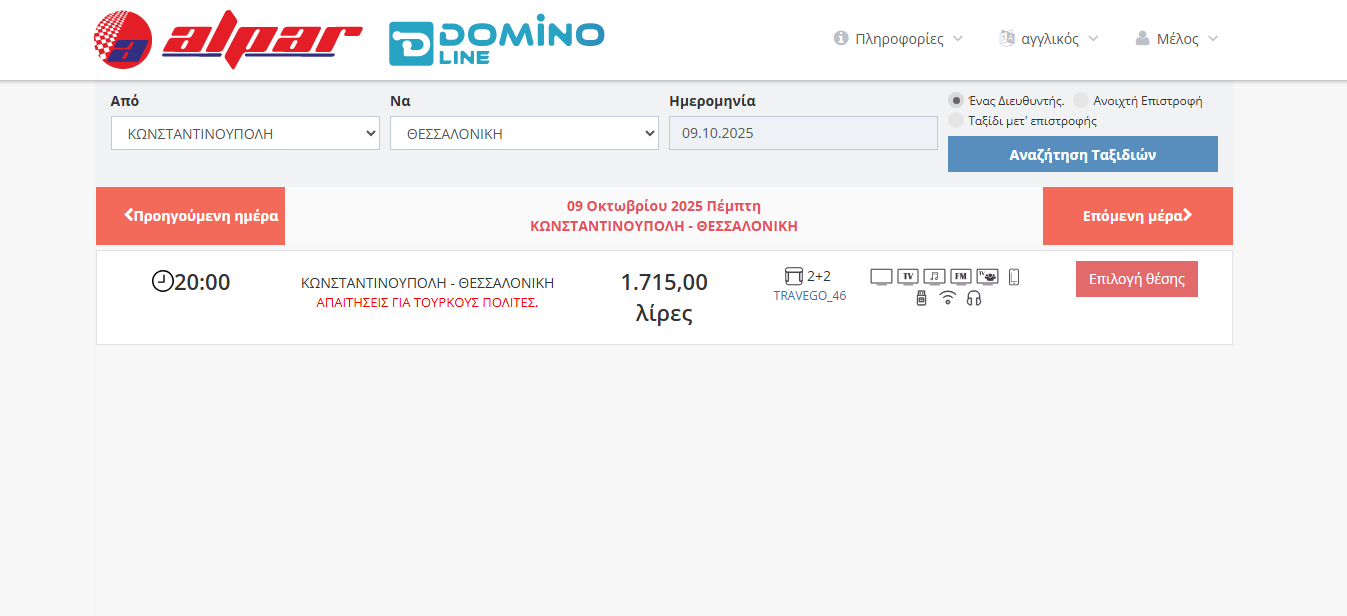The image size is (1347, 616).
Task: Click 'Επιλογή θέσης' for the 20:00 trip
Action: pos(1136,279)
